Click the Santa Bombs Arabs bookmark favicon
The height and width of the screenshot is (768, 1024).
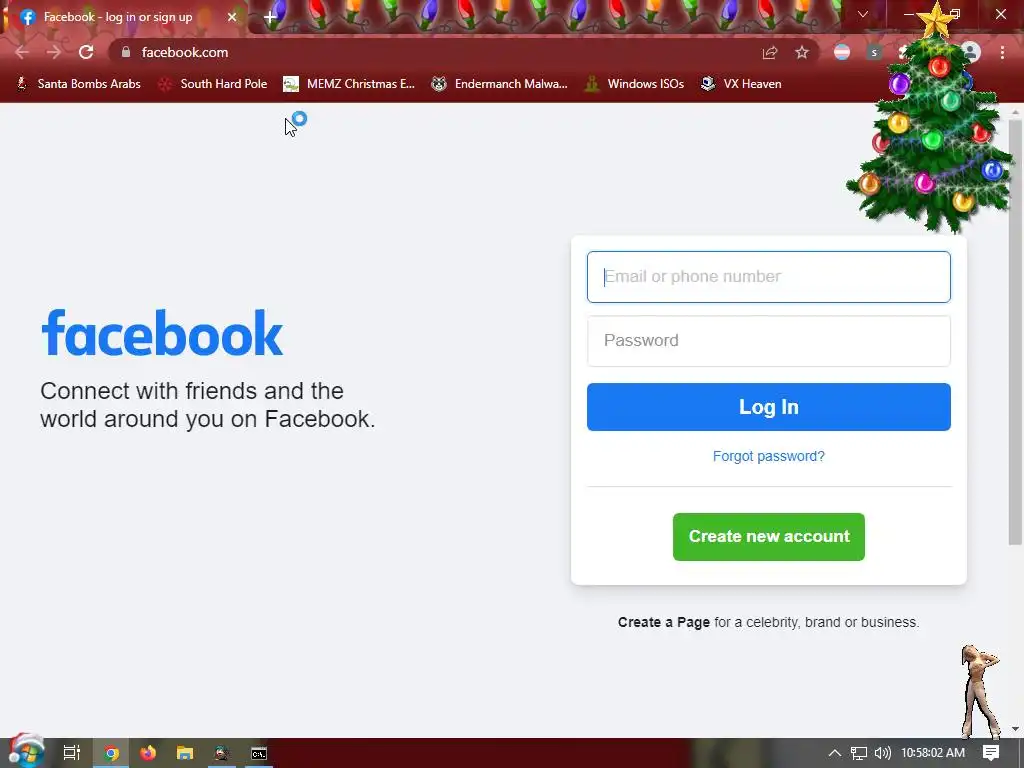click(22, 84)
